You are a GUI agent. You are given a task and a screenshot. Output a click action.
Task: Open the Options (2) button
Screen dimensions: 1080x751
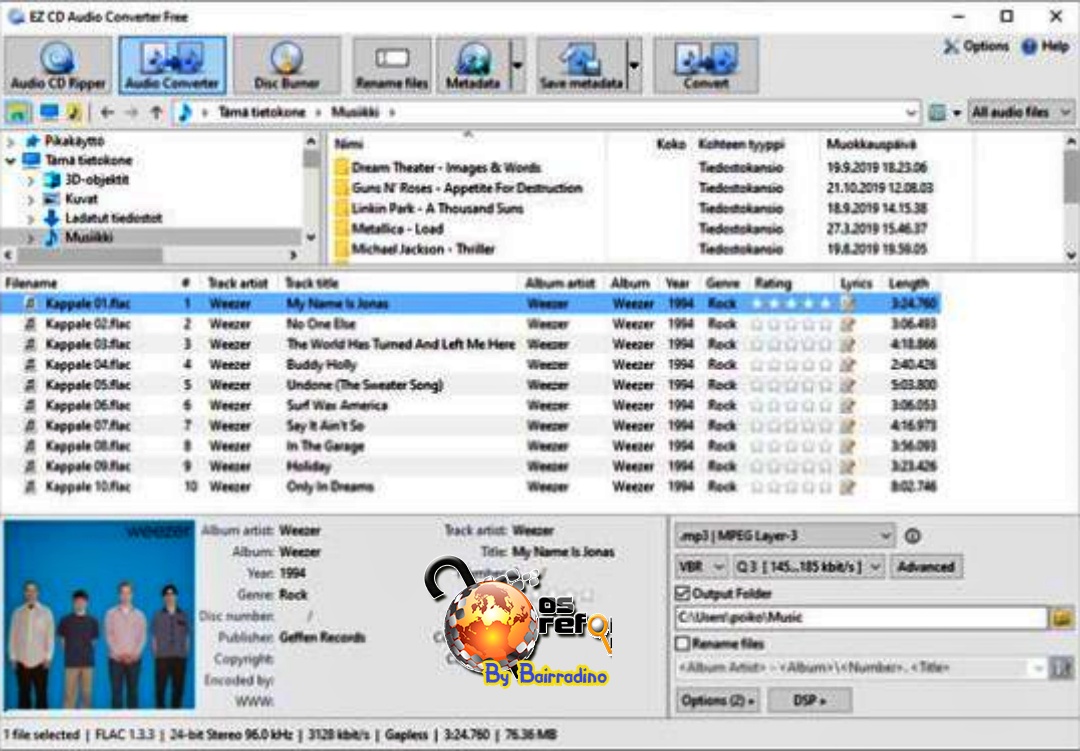pos(717,700)
